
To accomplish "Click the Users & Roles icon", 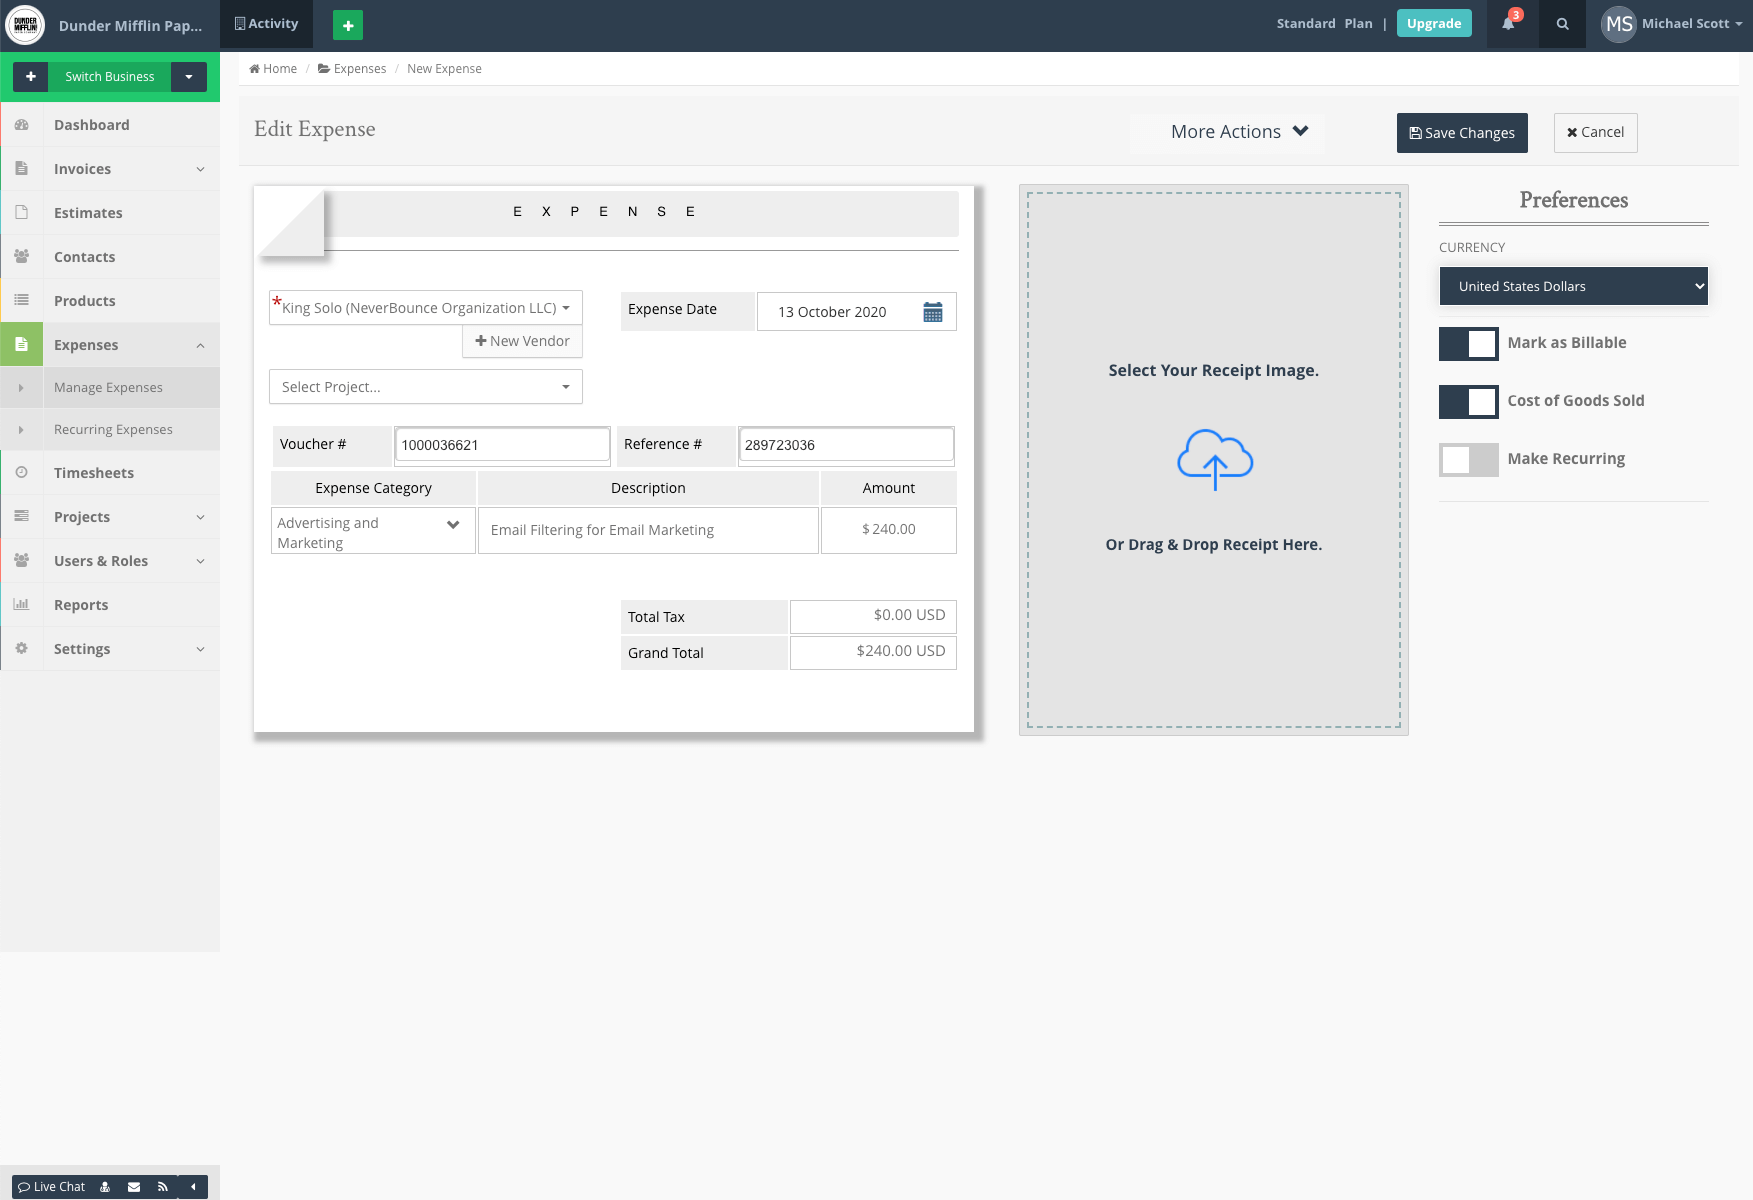I will (22, 561).
